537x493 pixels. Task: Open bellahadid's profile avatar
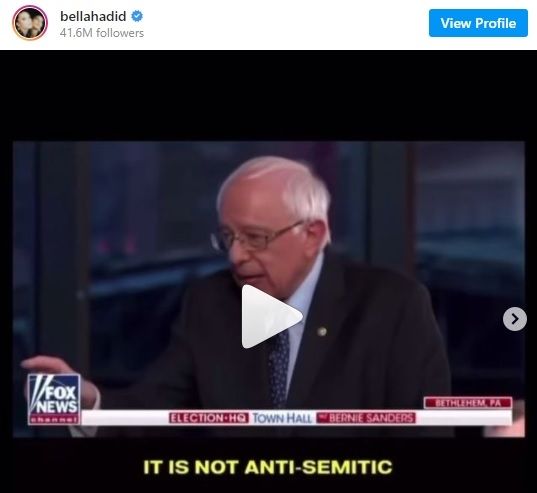(30, 23)
